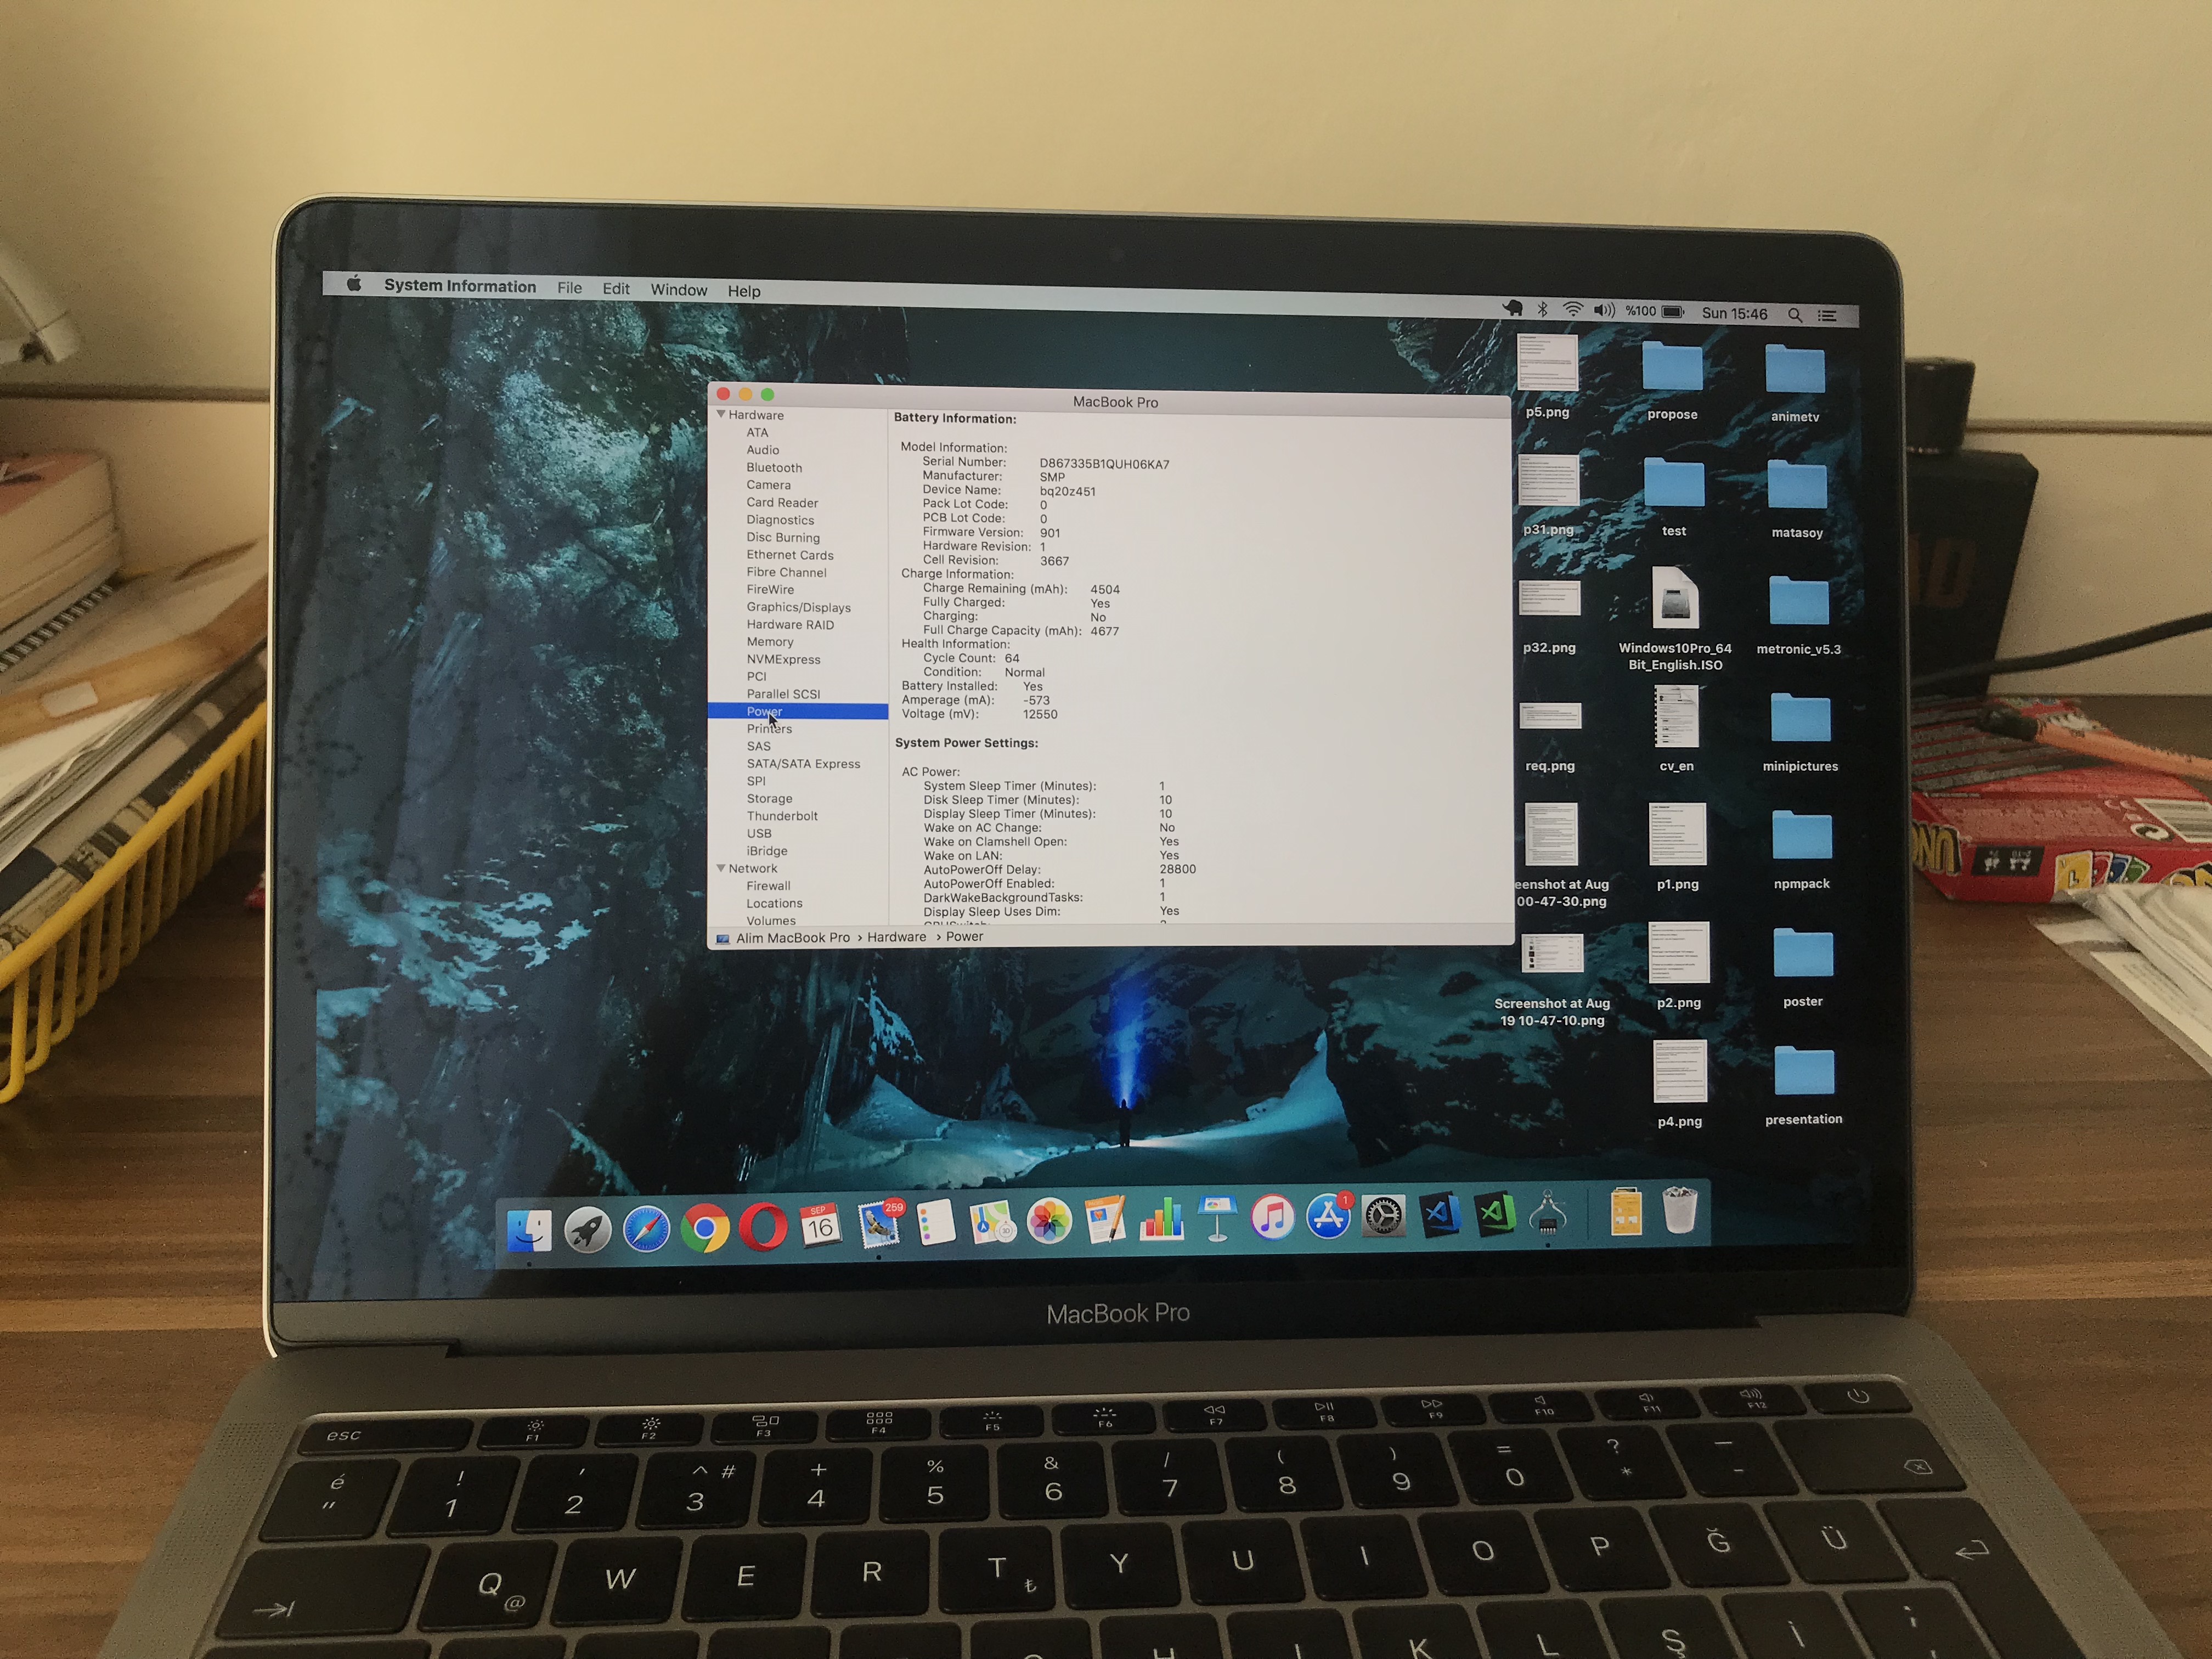
Task: Select Bluetooth in Hardware sidebar list
Action: [774, 467]
